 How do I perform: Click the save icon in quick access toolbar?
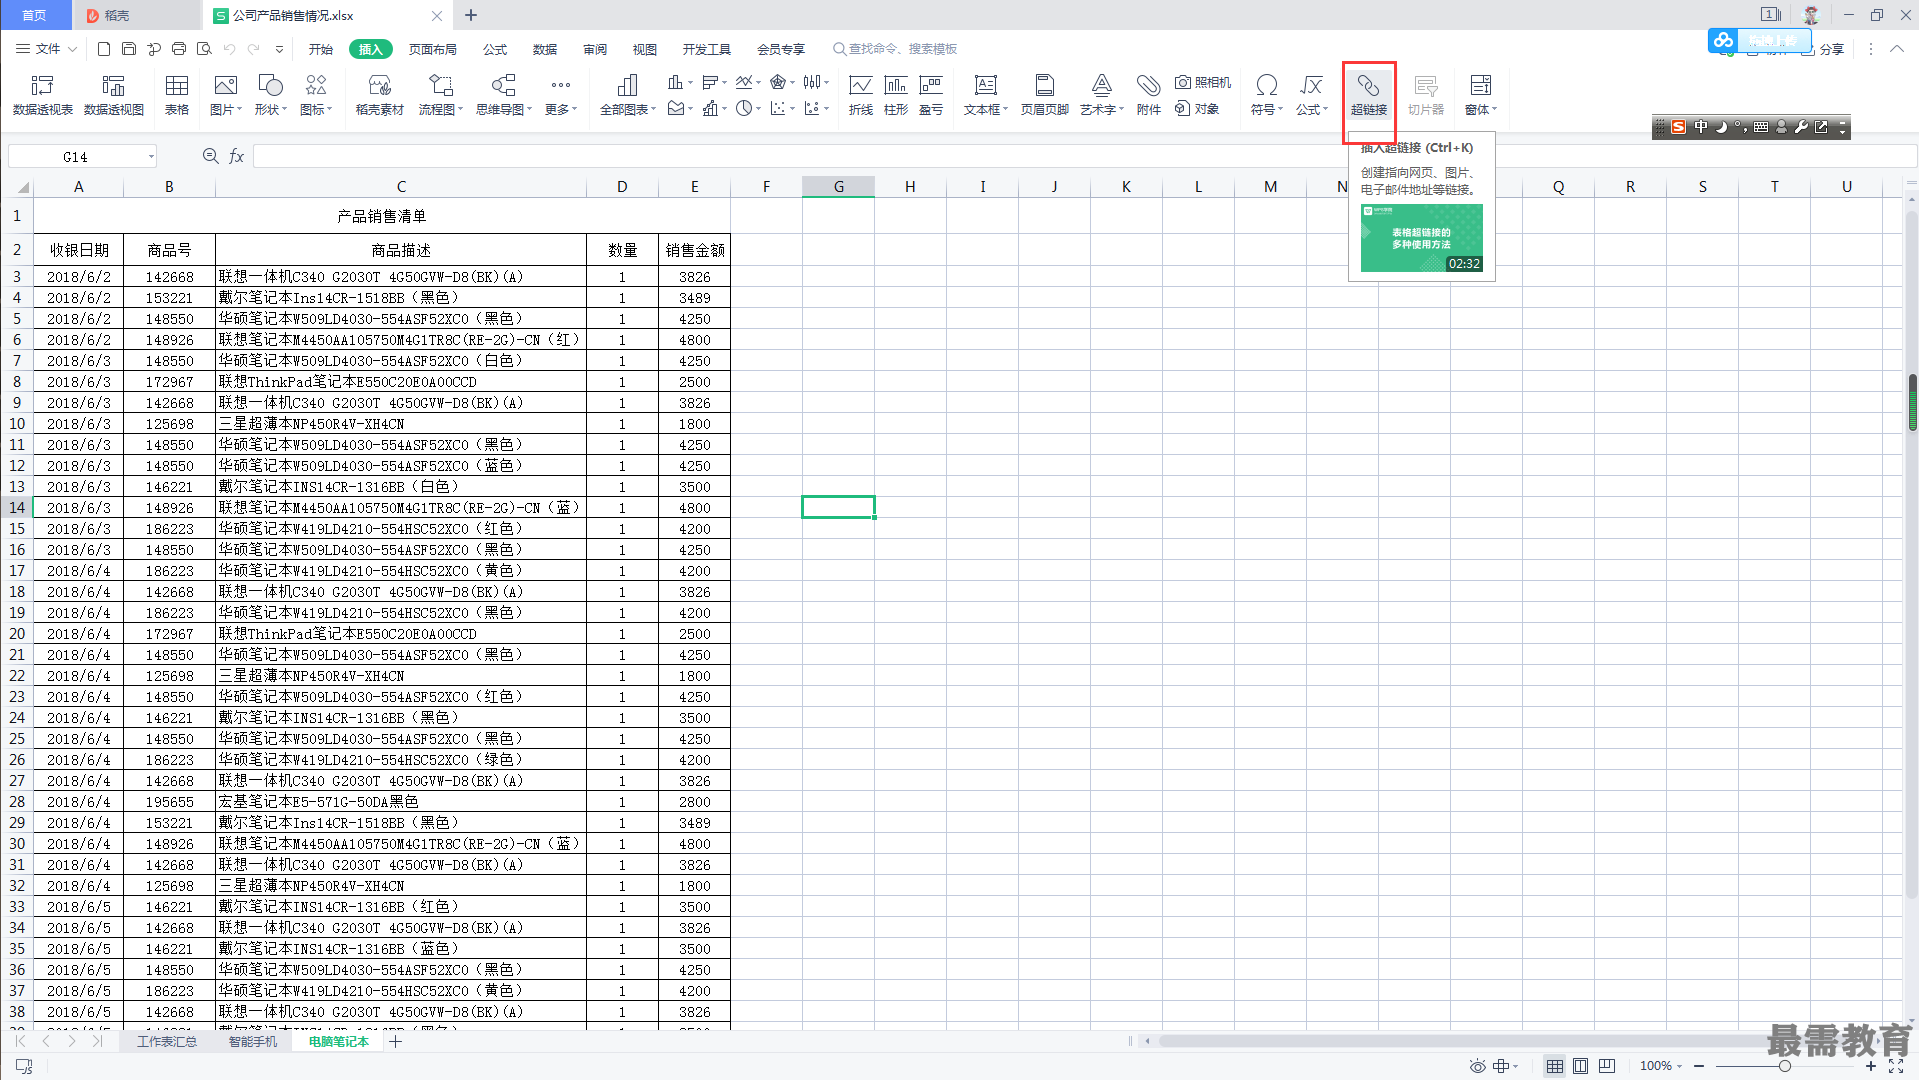(x=129, y=49)
